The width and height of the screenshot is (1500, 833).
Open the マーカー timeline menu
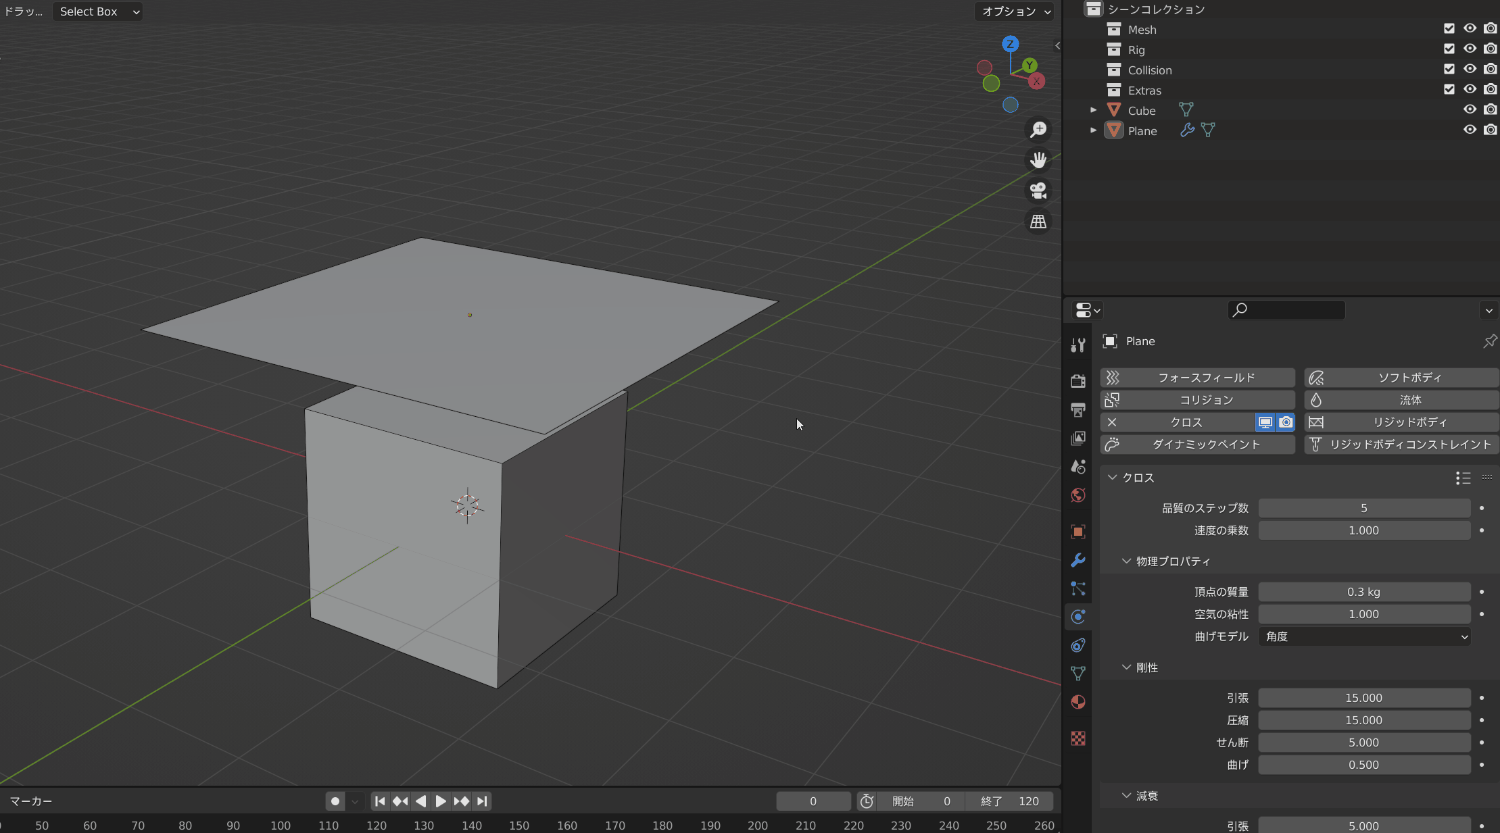coord(31,801)
